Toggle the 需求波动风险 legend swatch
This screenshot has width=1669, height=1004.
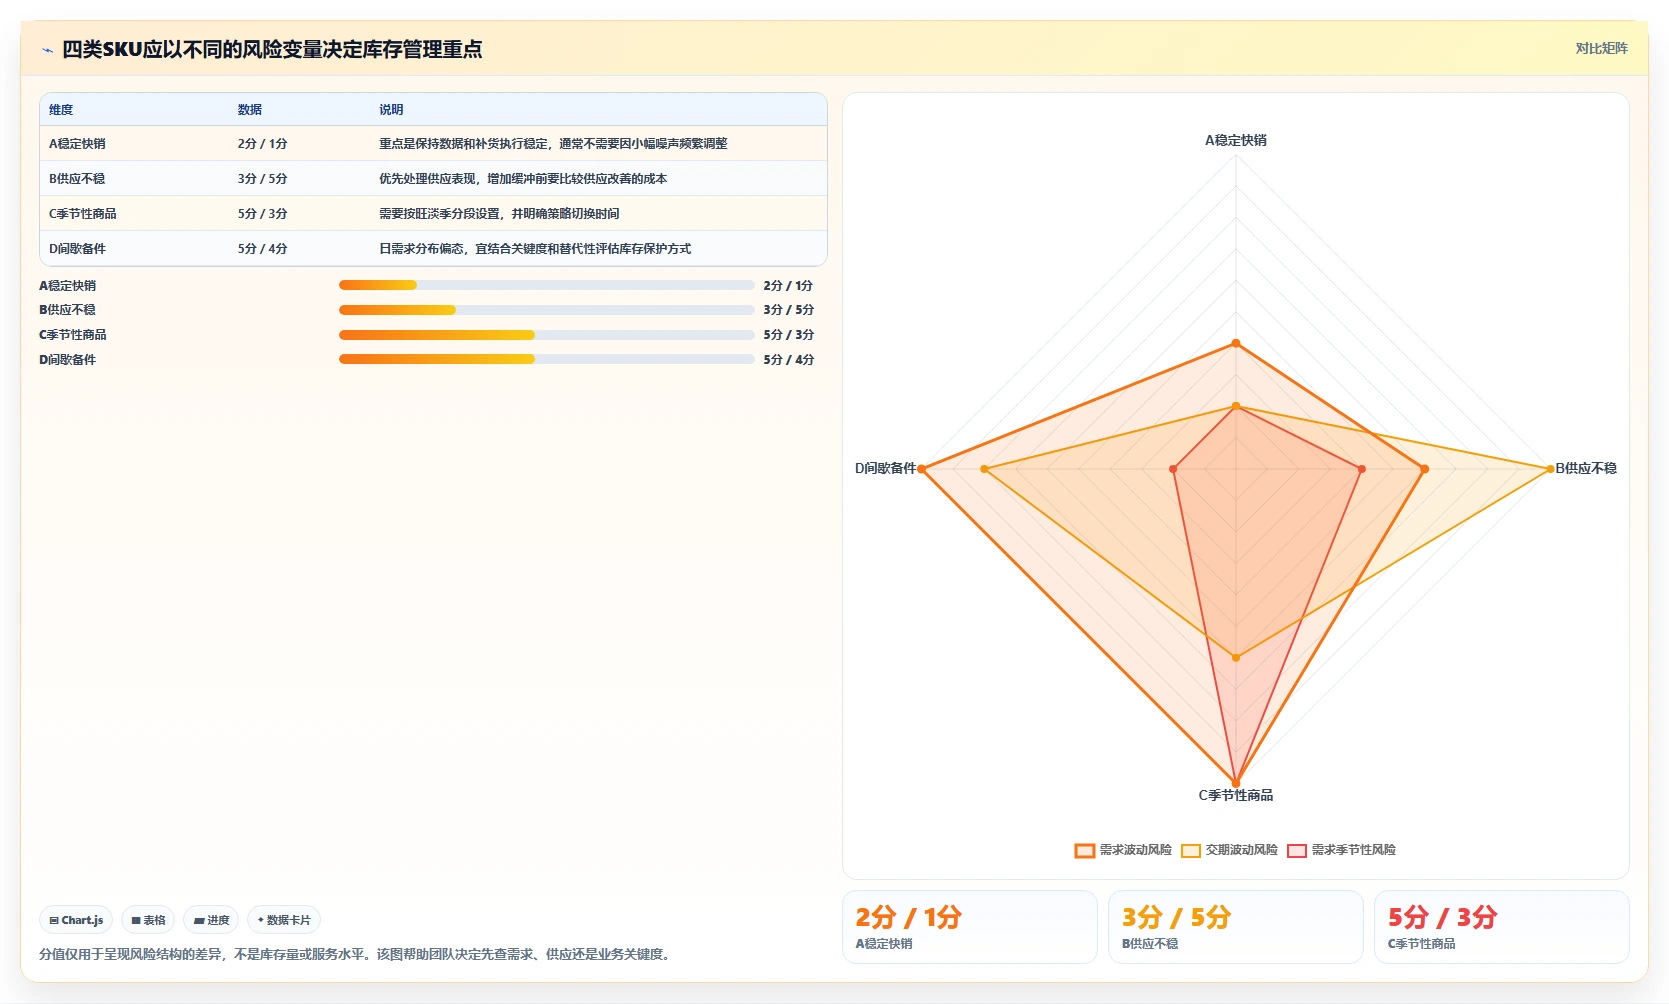pos(1085,850)
